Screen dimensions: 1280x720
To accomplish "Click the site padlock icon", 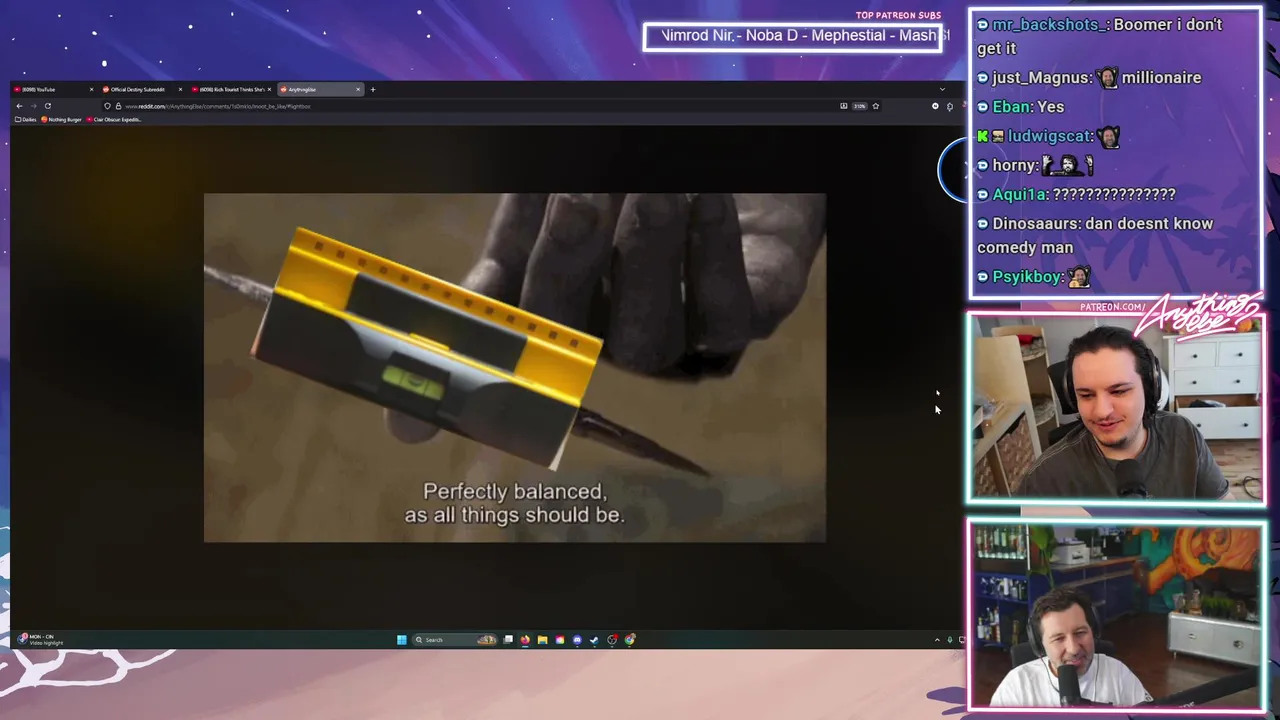I will pyautogui.click(x=118, y=106).
